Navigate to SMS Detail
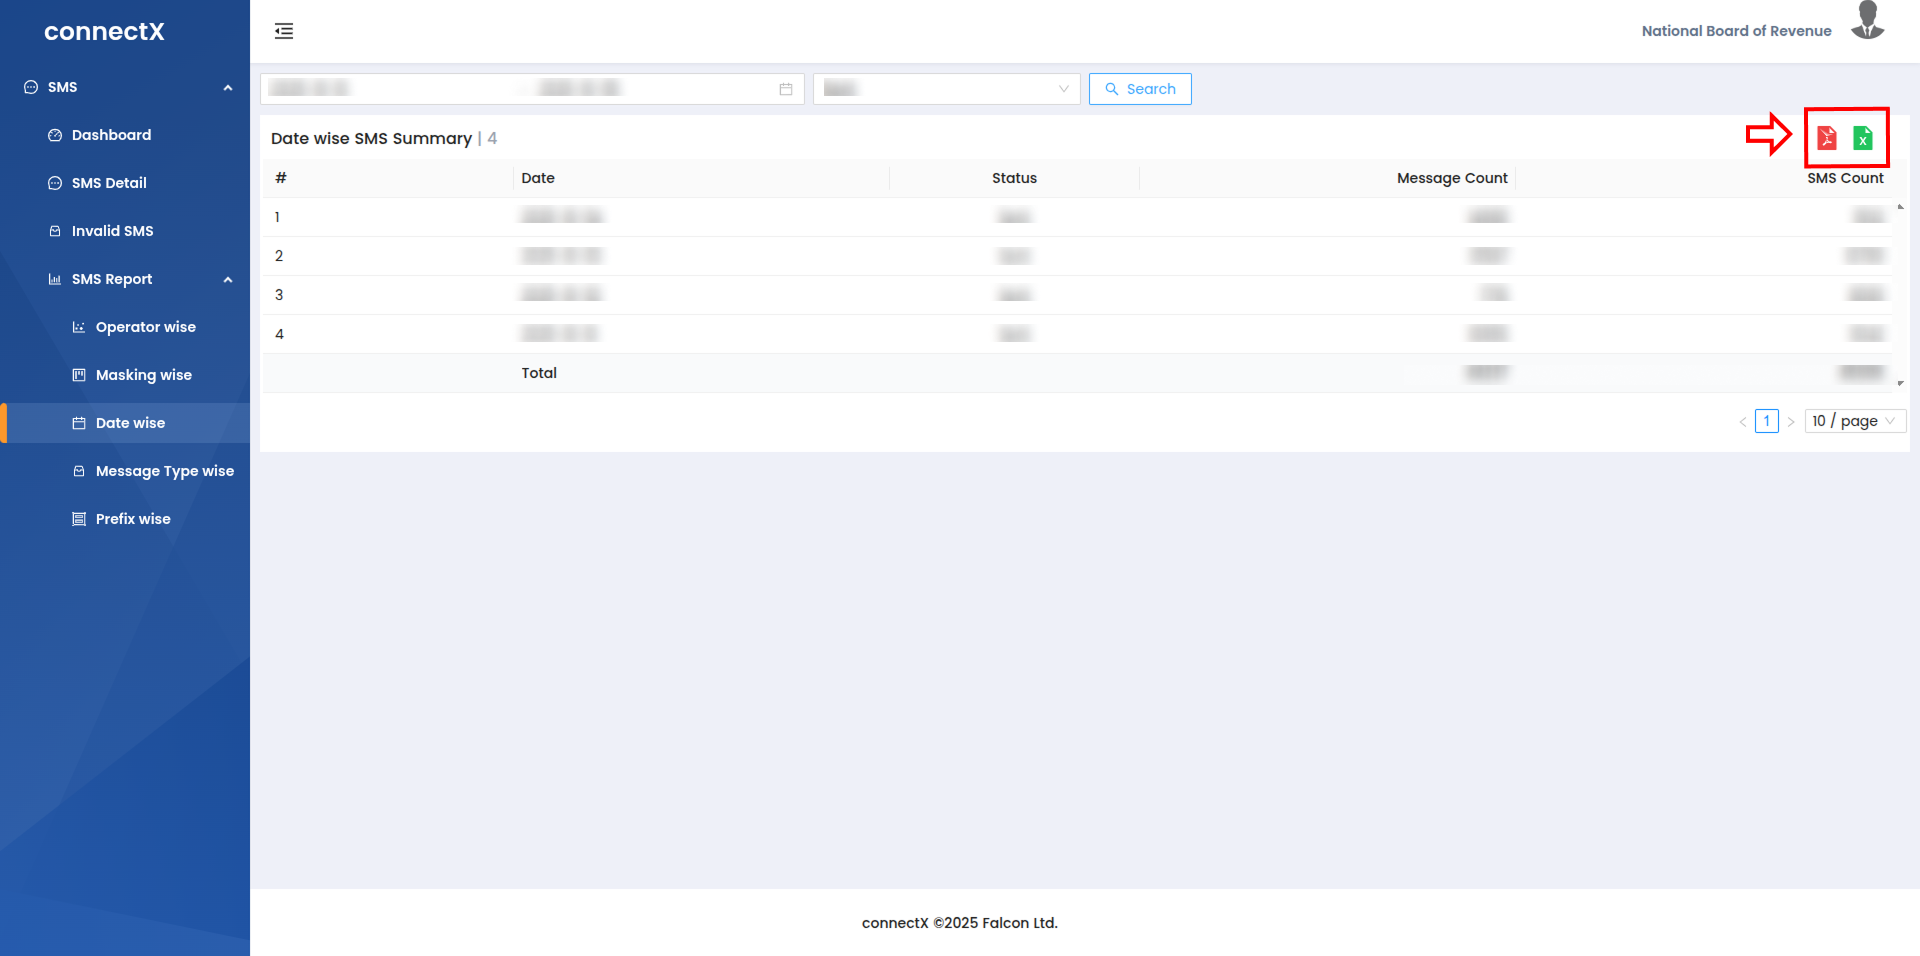Viewport: 1920px width, 956px height. 109,183
